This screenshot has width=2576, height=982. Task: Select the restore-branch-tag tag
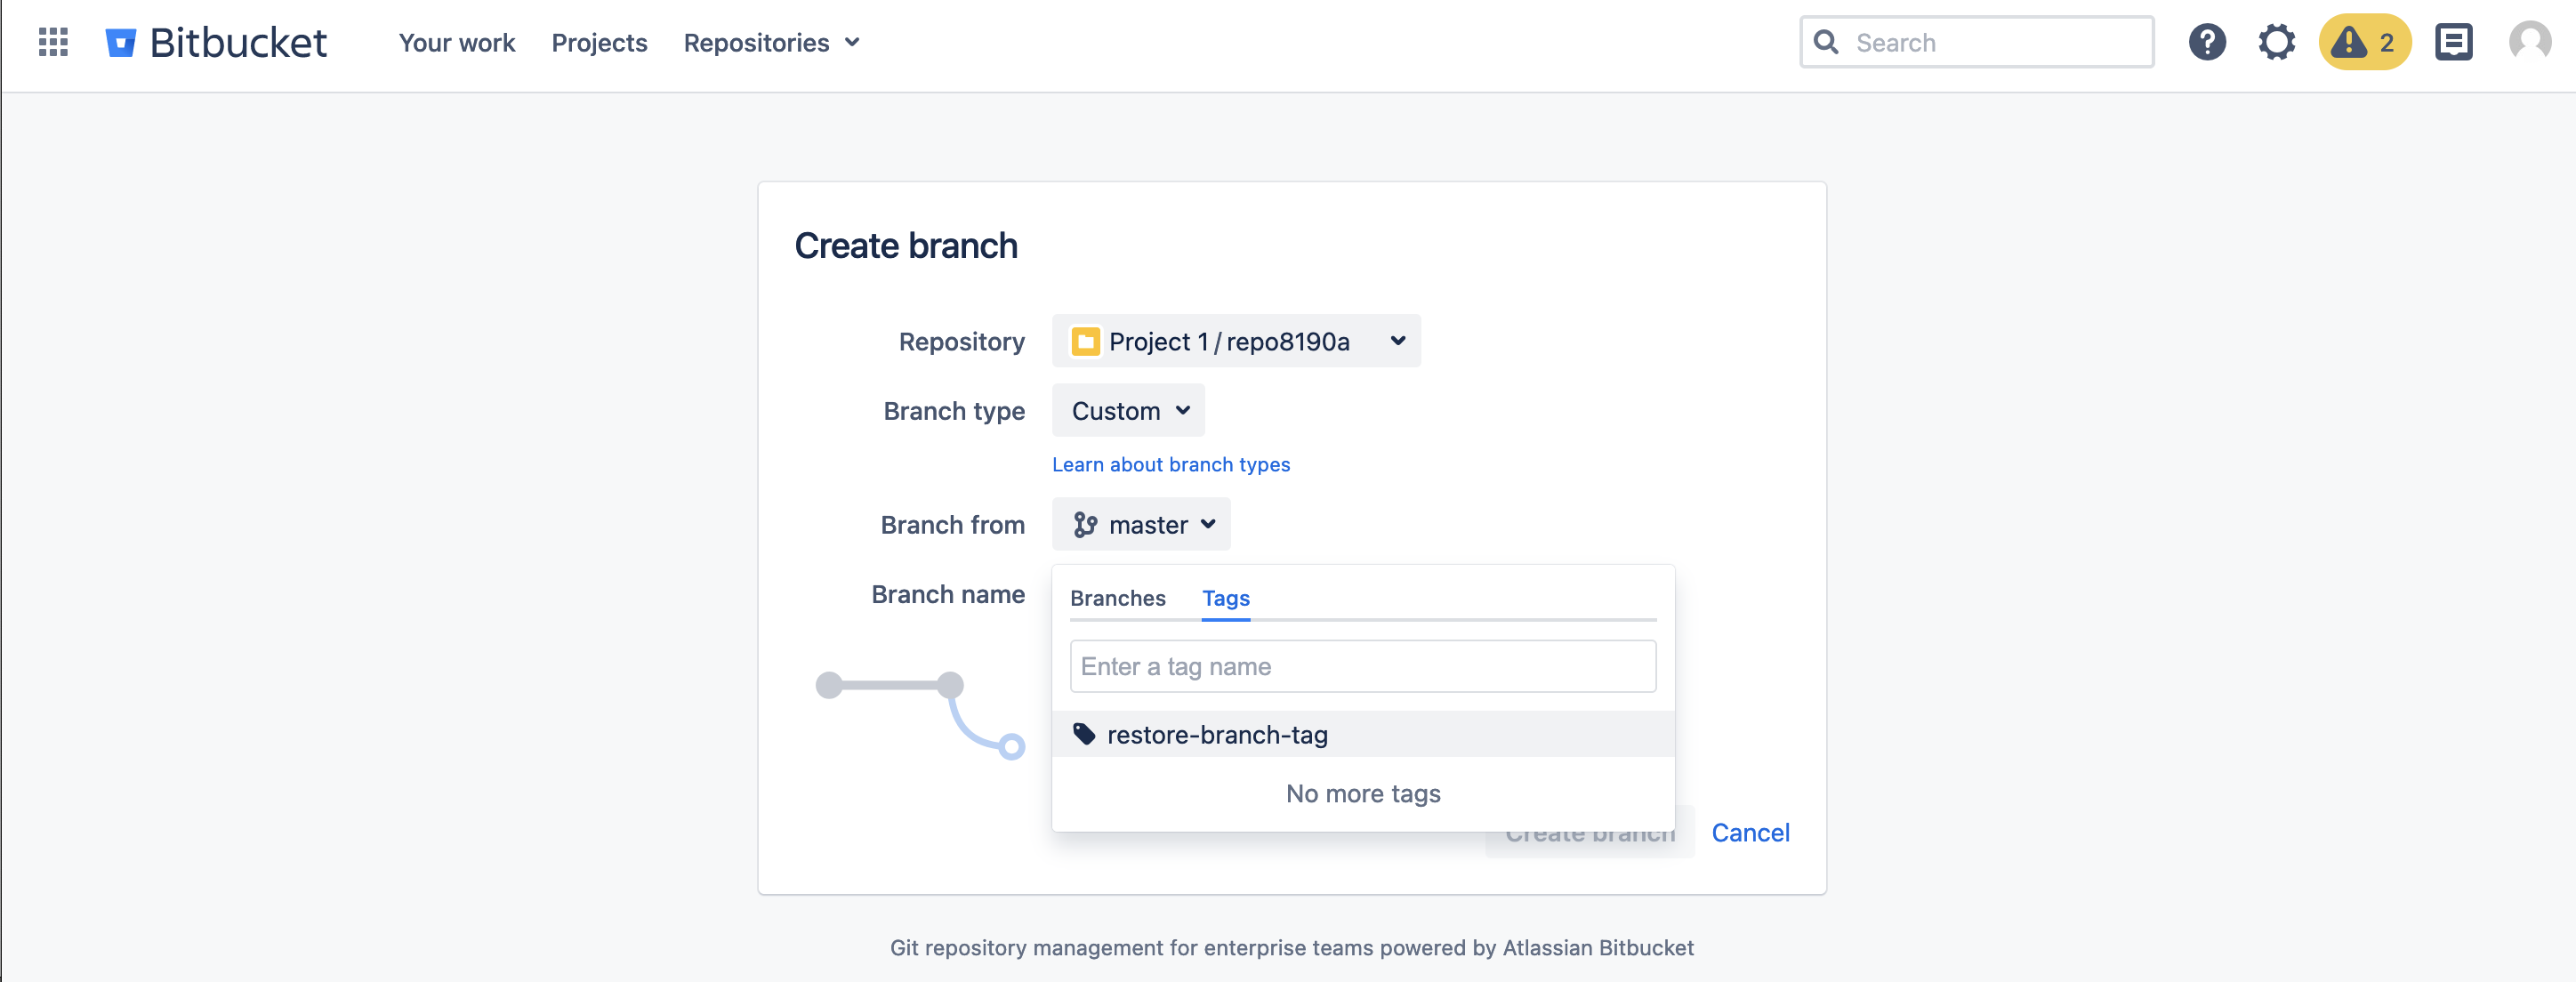pos(1363,735)
